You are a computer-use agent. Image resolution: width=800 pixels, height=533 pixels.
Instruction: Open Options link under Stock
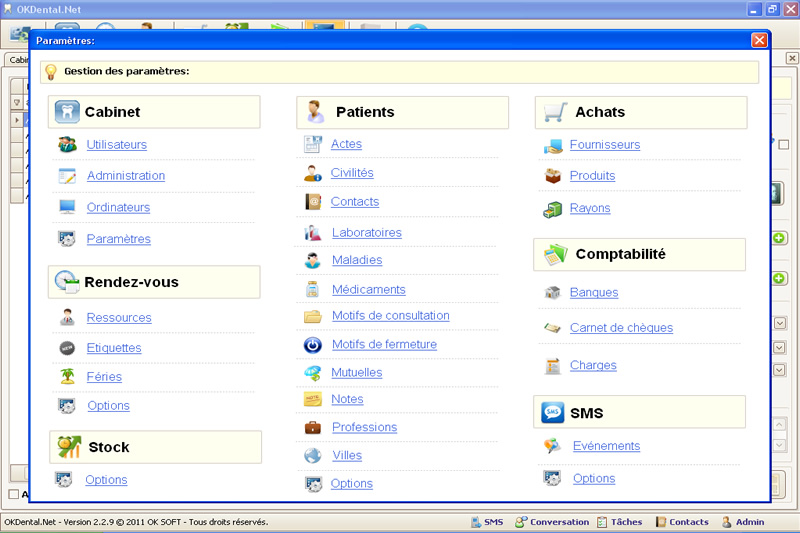pyautogui.click(x=106, y=480)
